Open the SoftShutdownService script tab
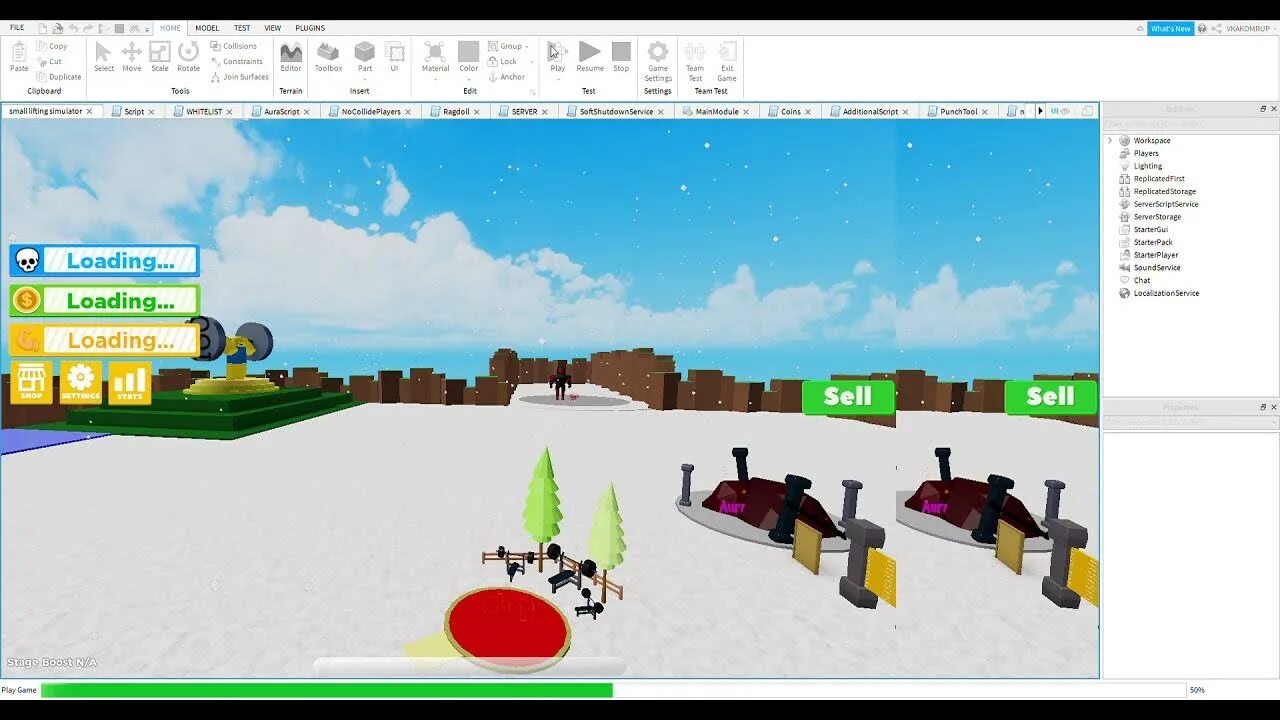The image size is (1280, 720). coord(614,112)
